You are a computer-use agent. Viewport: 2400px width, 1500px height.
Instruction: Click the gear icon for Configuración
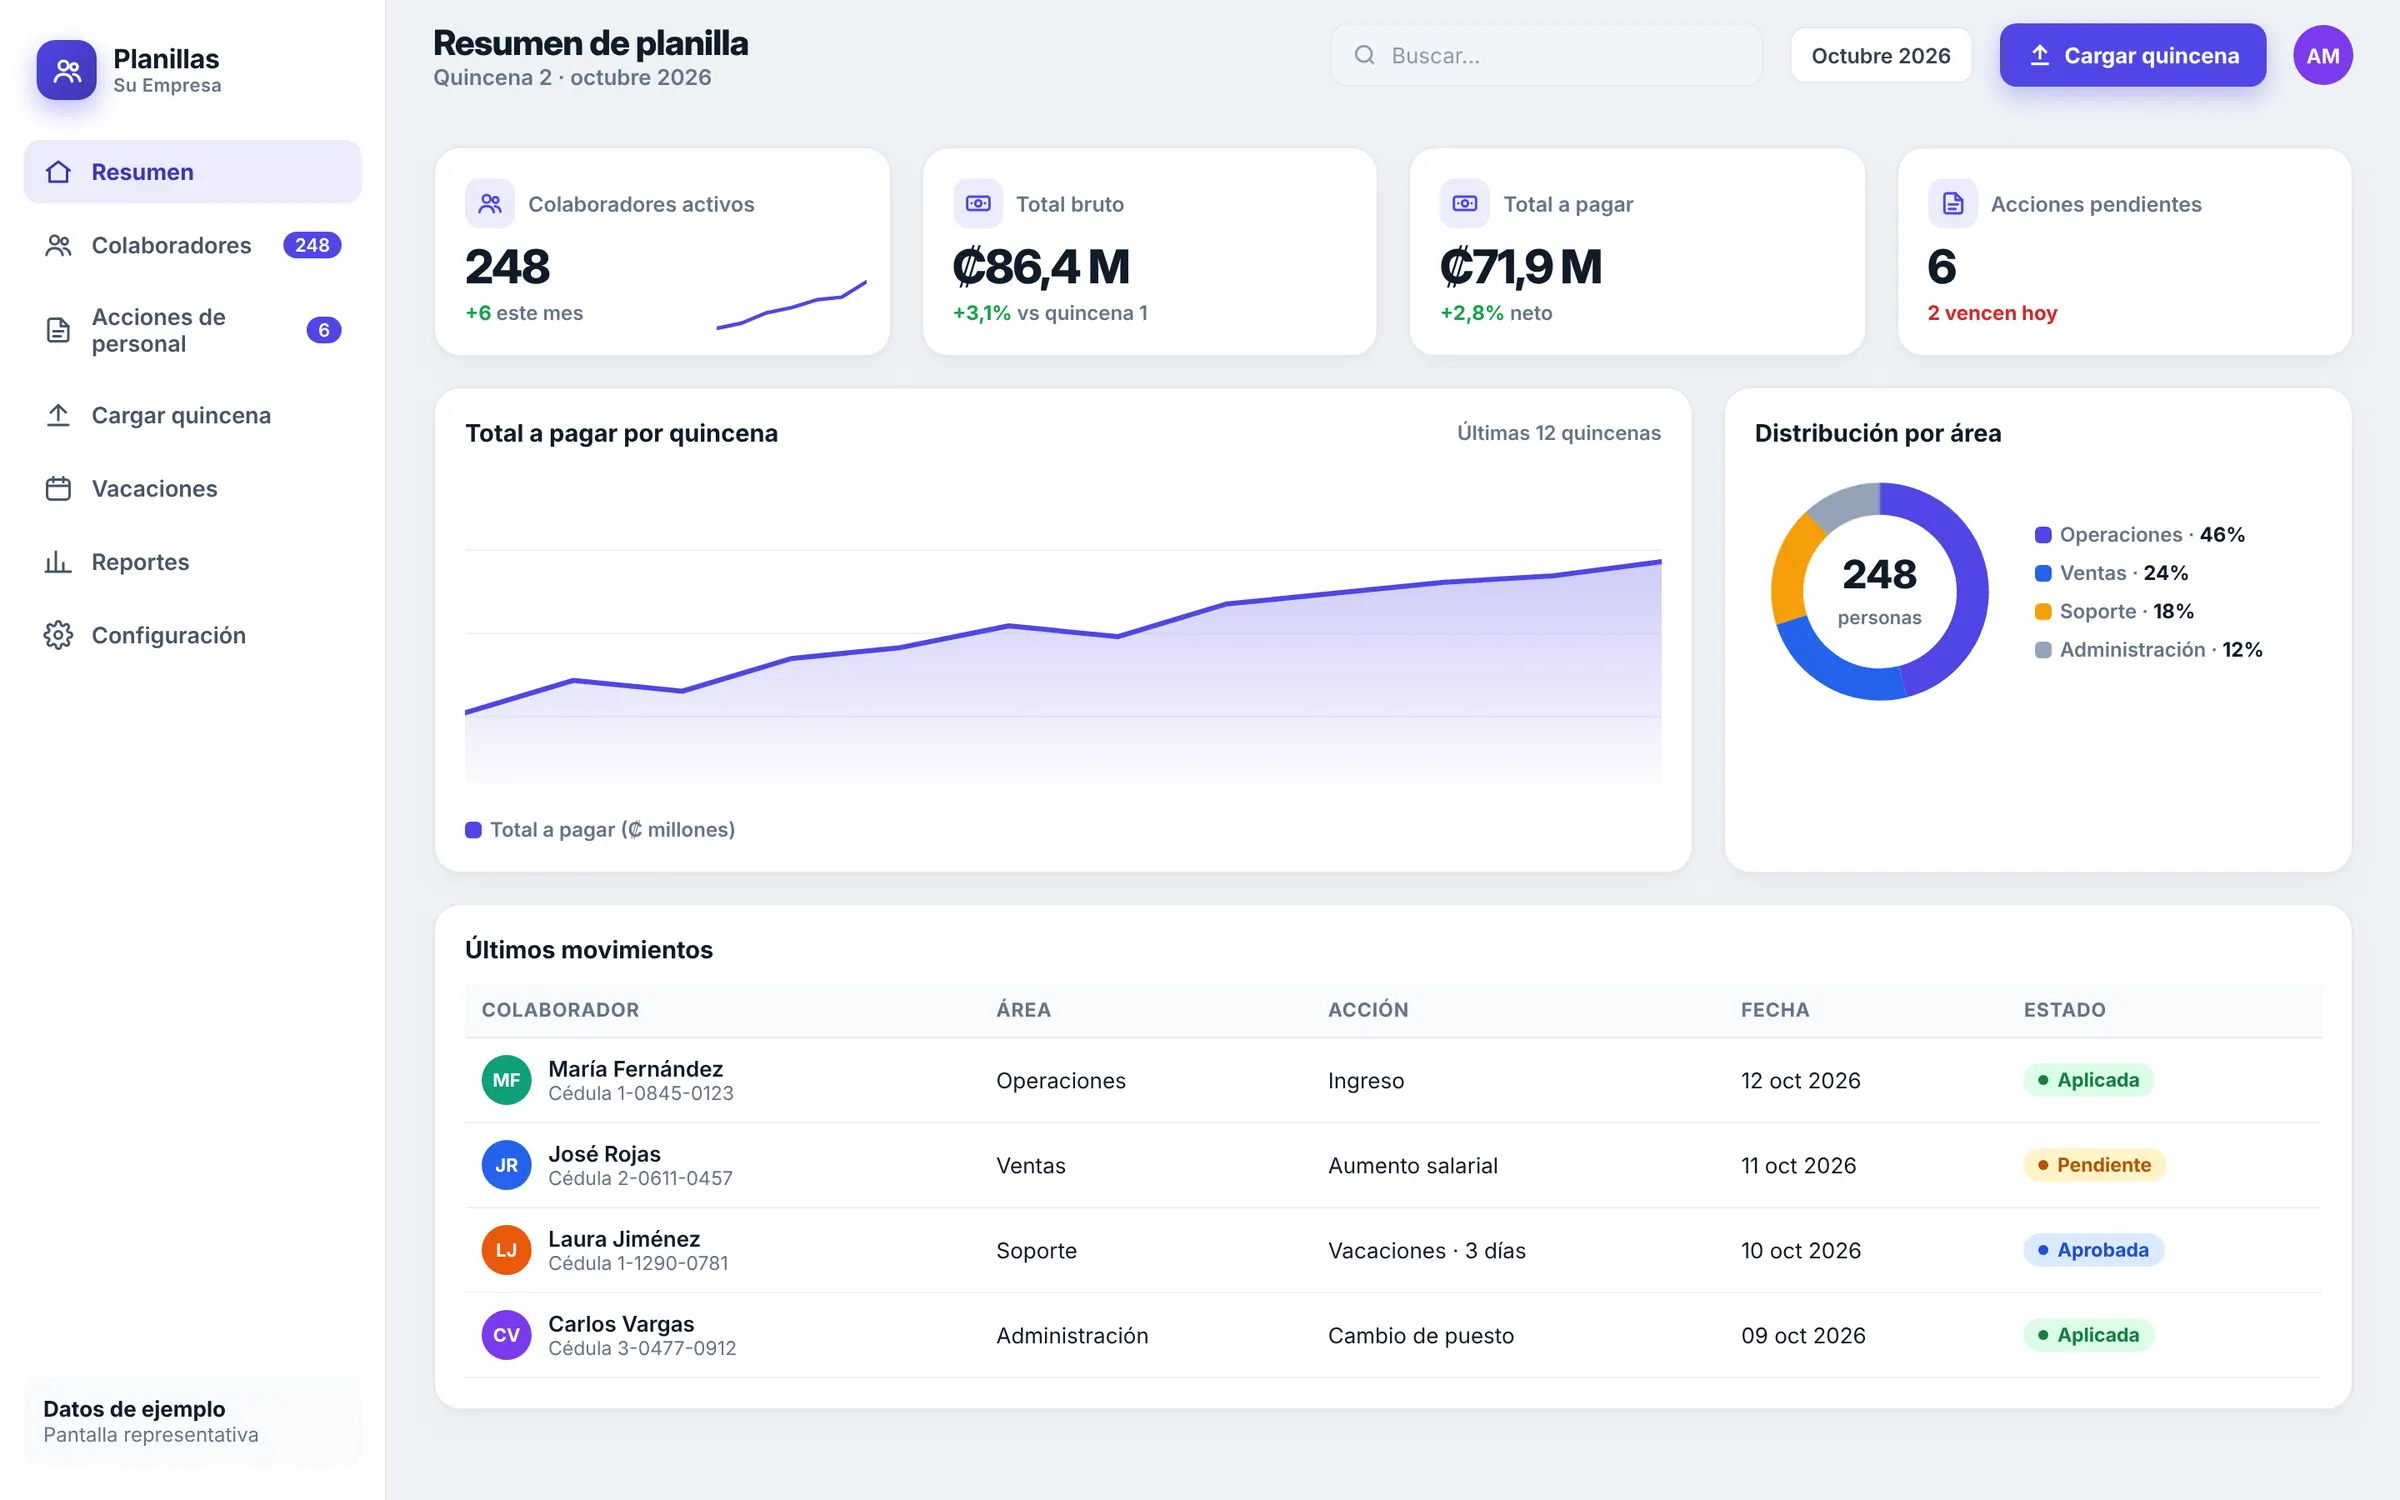coord(58,635)
